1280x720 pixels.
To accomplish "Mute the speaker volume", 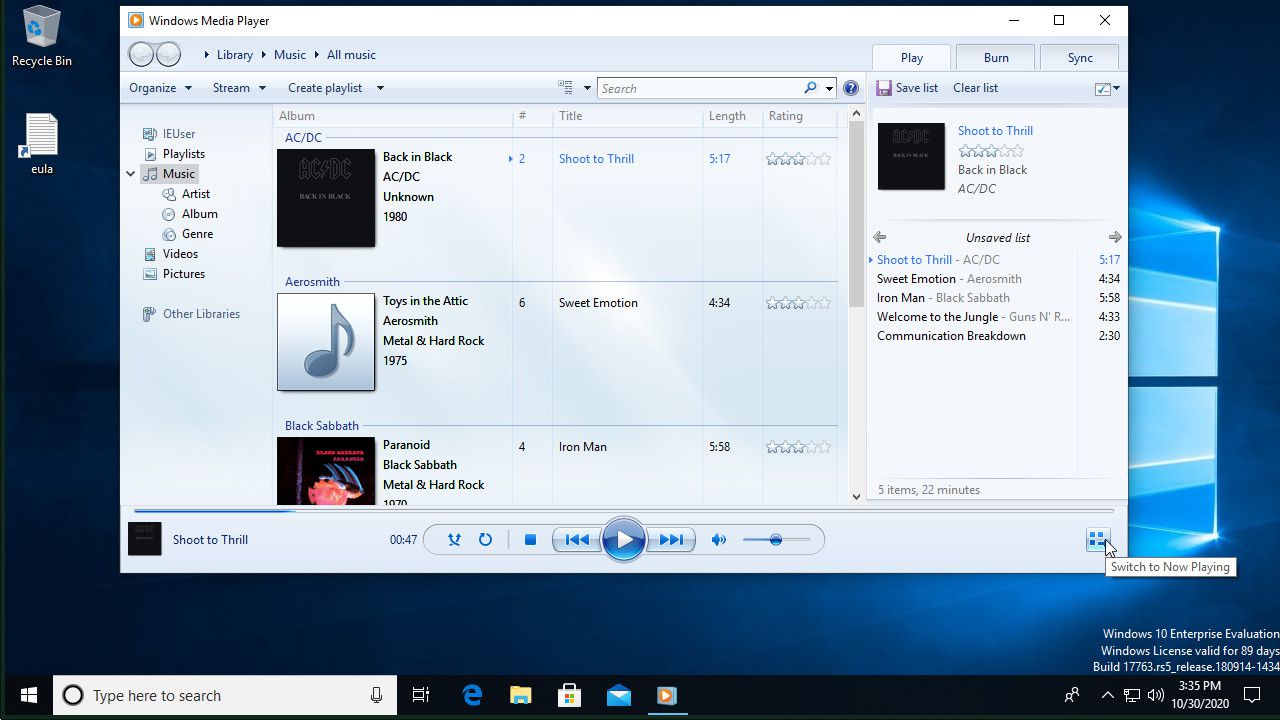I will tap(718, 540).
